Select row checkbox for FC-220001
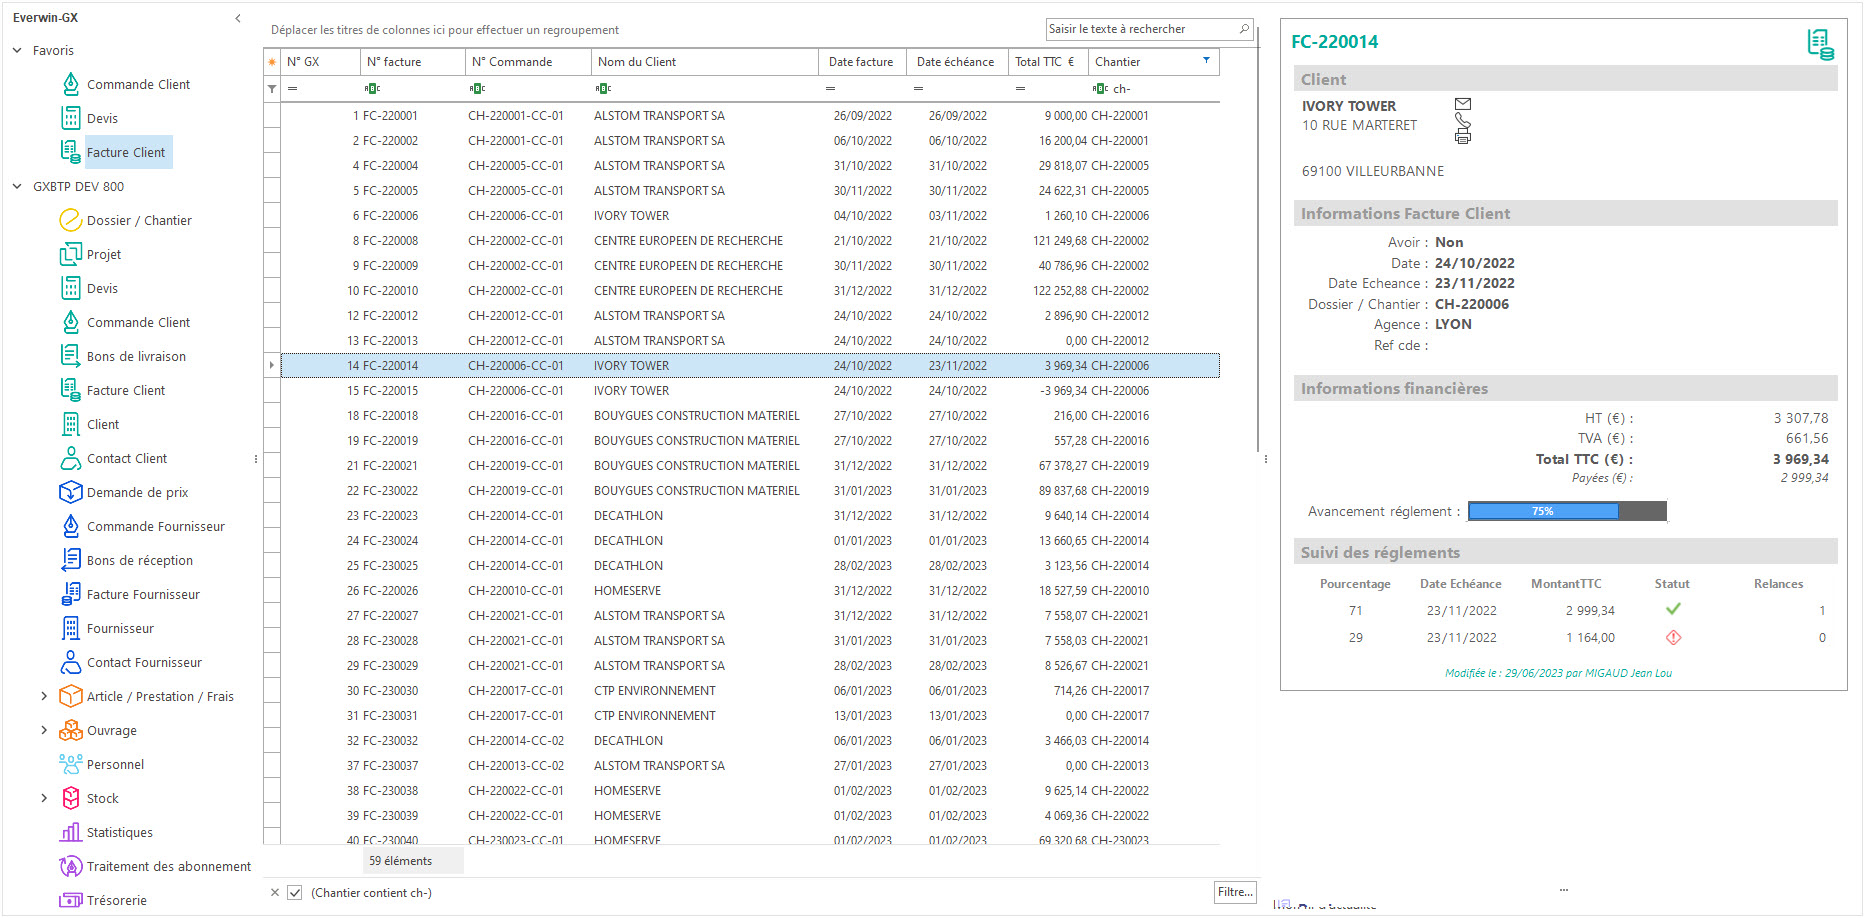Image resolution: width=1865 pixels, height=918 pixels. pyautogui.click(x=272, y=116)
